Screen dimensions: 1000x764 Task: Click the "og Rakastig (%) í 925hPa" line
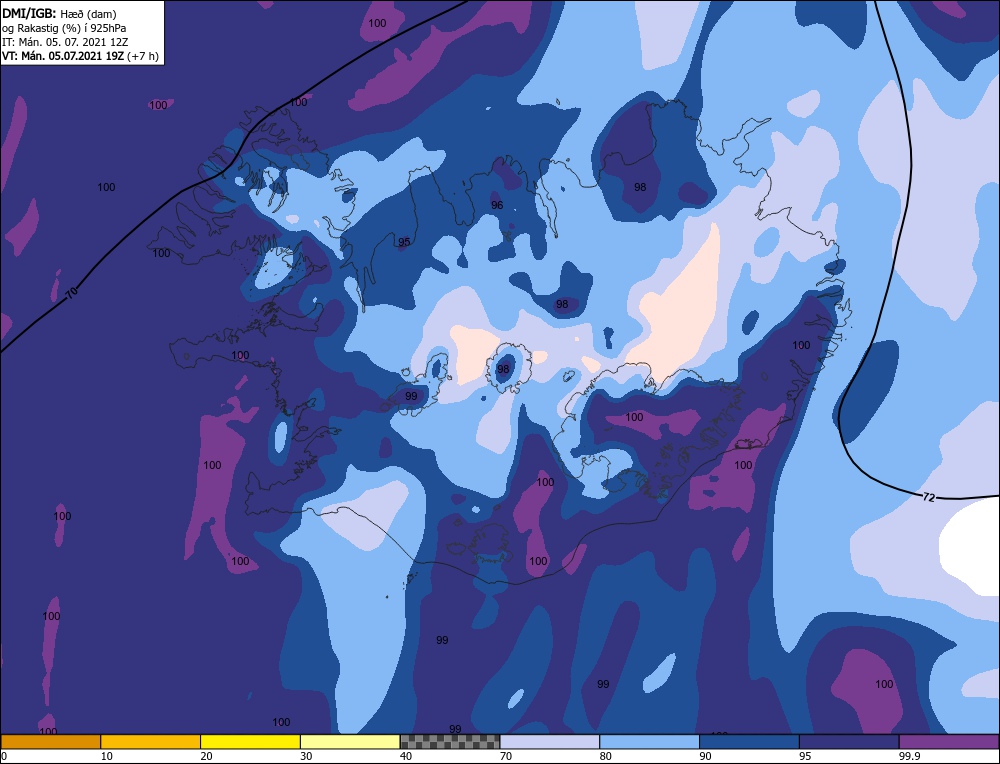click(64, 28)
